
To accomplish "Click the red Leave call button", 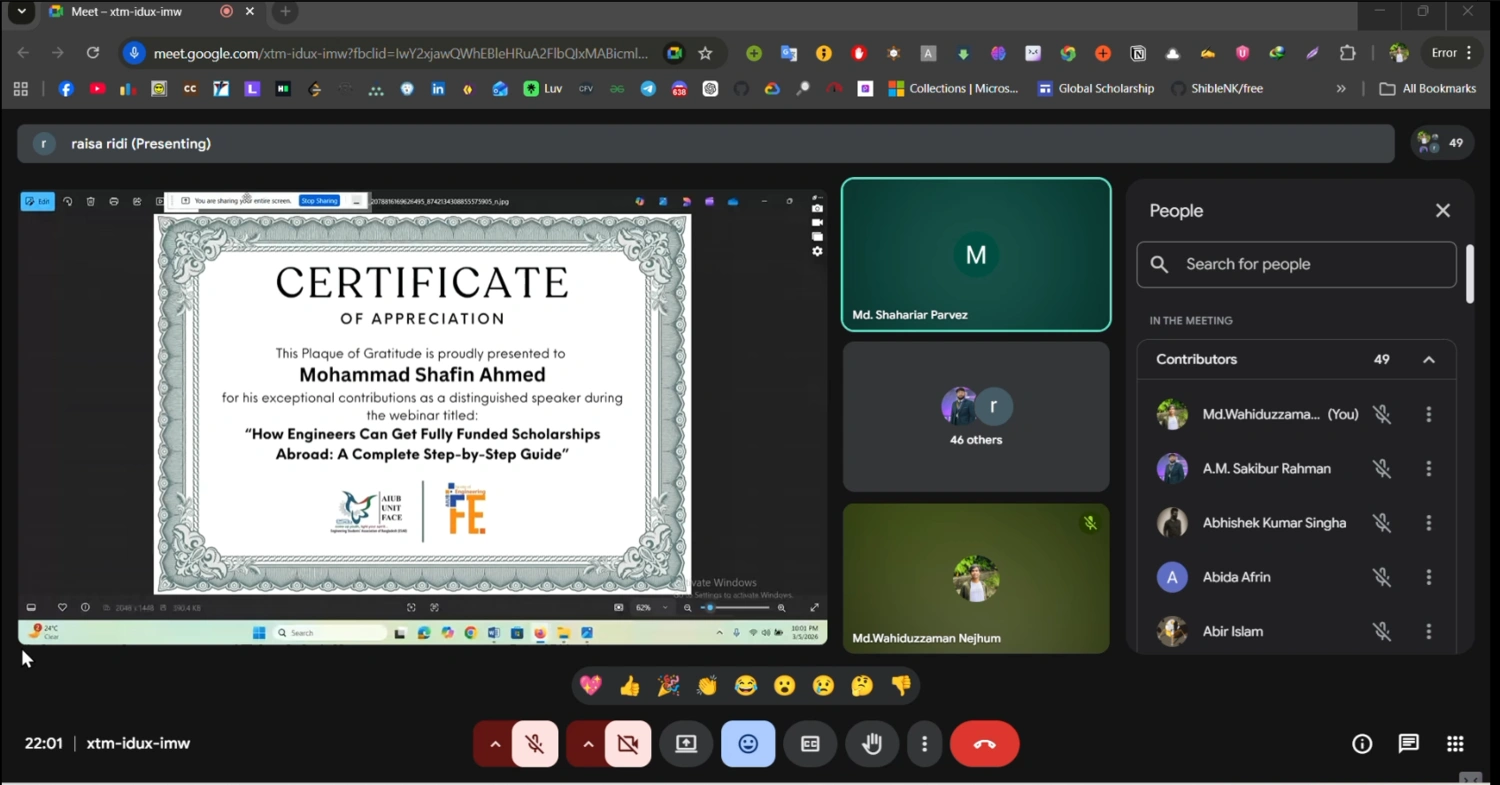I will 984,744.
